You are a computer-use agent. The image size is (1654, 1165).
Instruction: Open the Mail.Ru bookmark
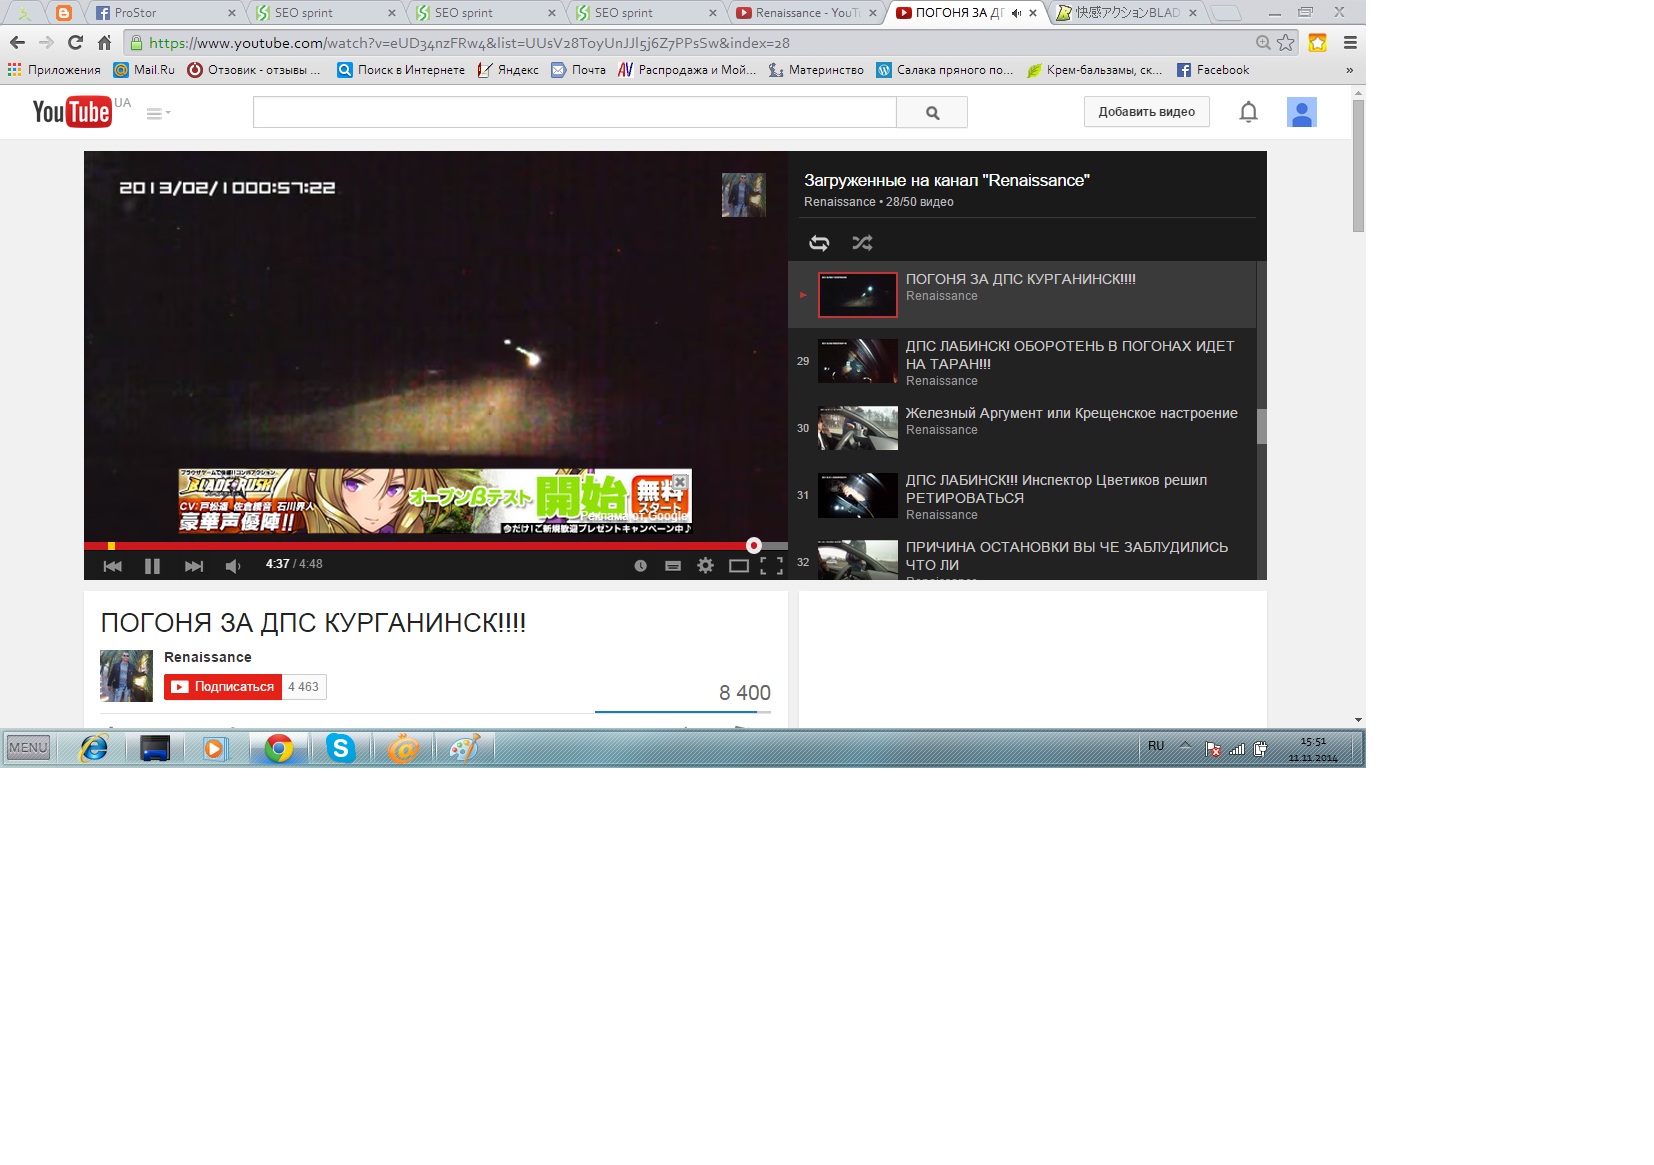[144, 70]
